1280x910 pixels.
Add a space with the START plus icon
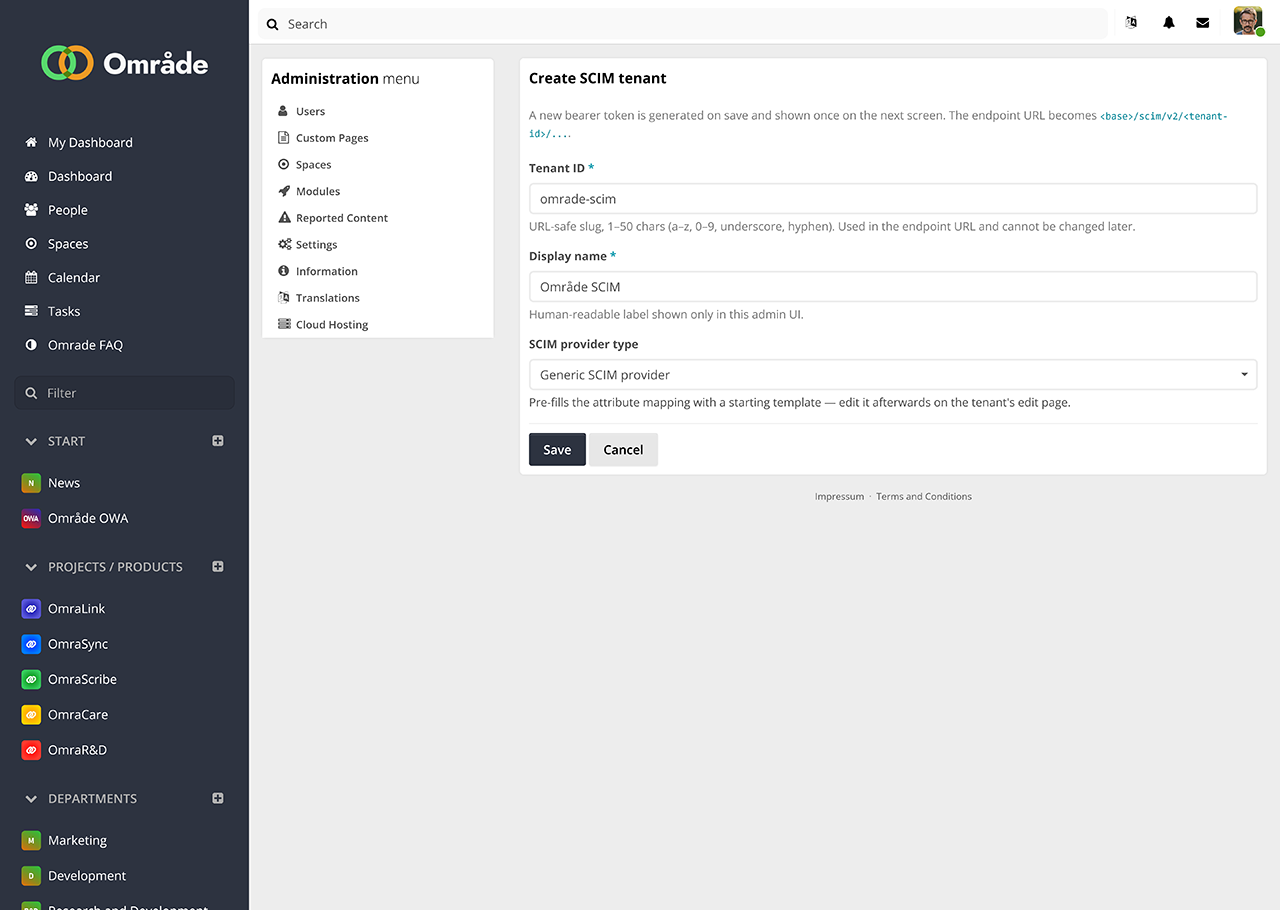(x=218, y=441)
